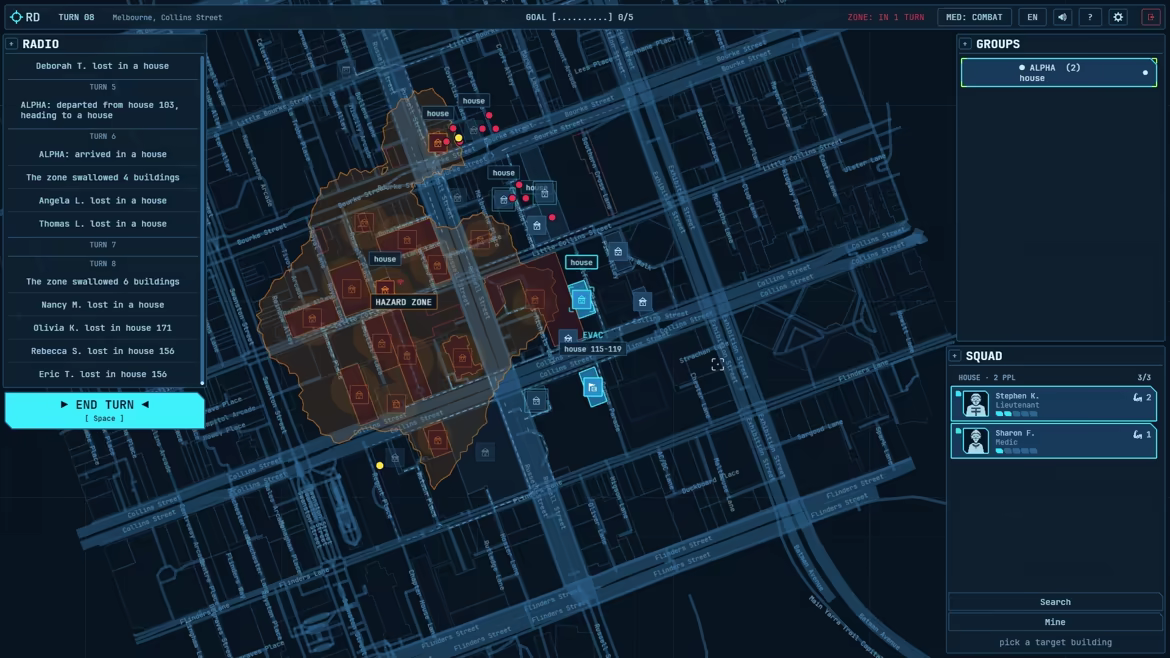1170x658 pixels.
Task: Click the house label above HAZARD ZONE
Action: pyautogui.click(x=385, y=259)
